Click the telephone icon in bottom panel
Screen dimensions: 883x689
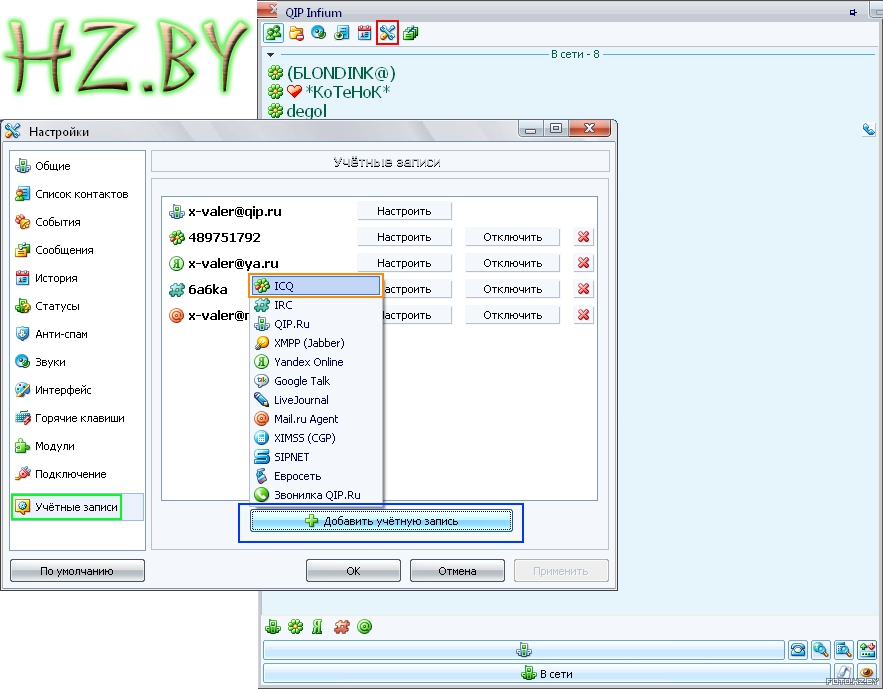797,650
